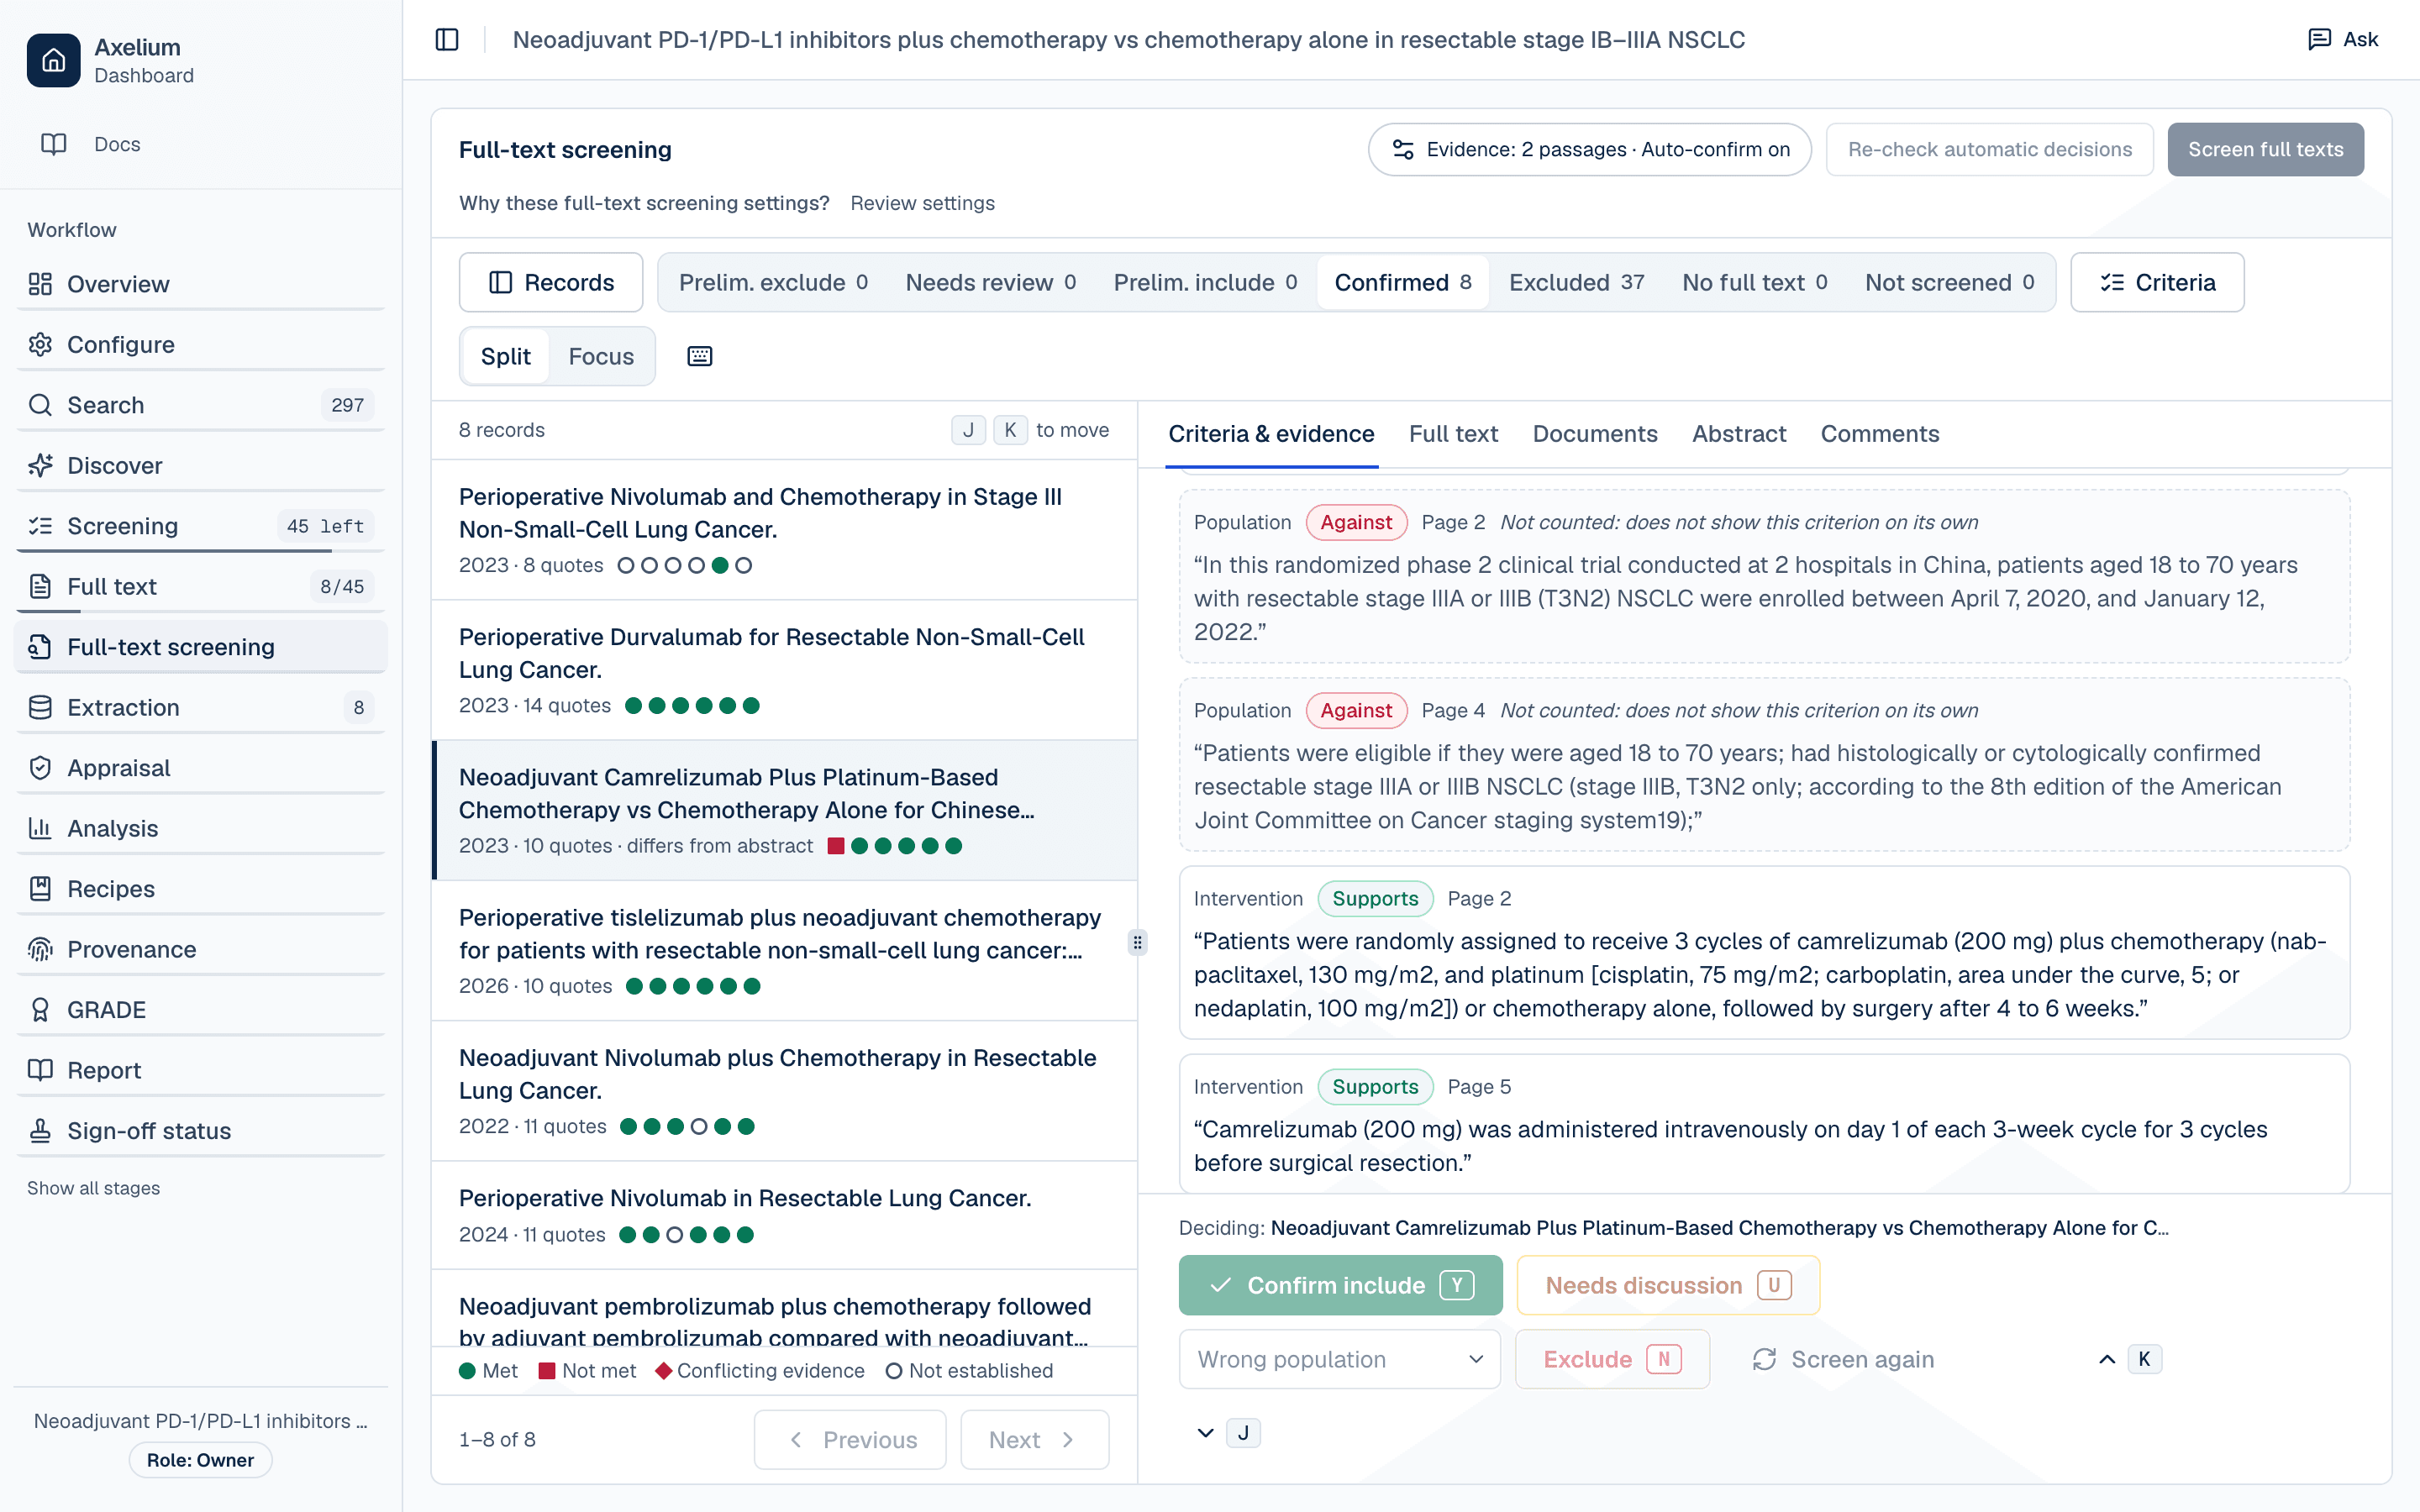Open the Axelium home dashboard icon
This screenshot has width=2420, height=1512.
tap(54, 60)
